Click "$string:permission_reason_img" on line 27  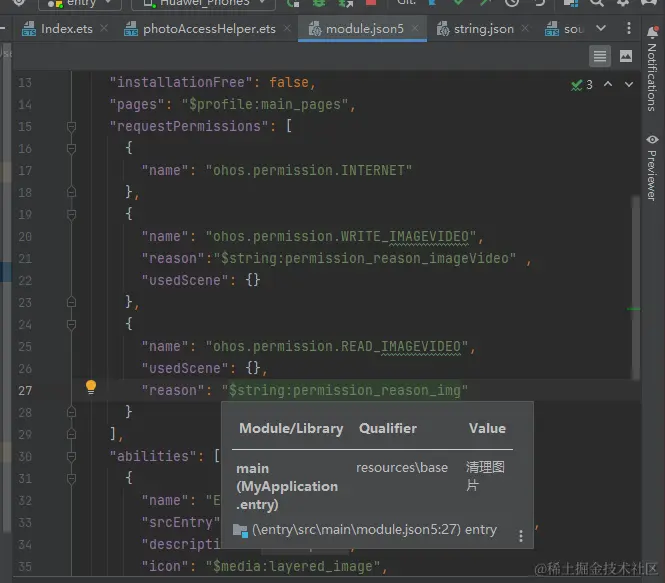(345, 391)
